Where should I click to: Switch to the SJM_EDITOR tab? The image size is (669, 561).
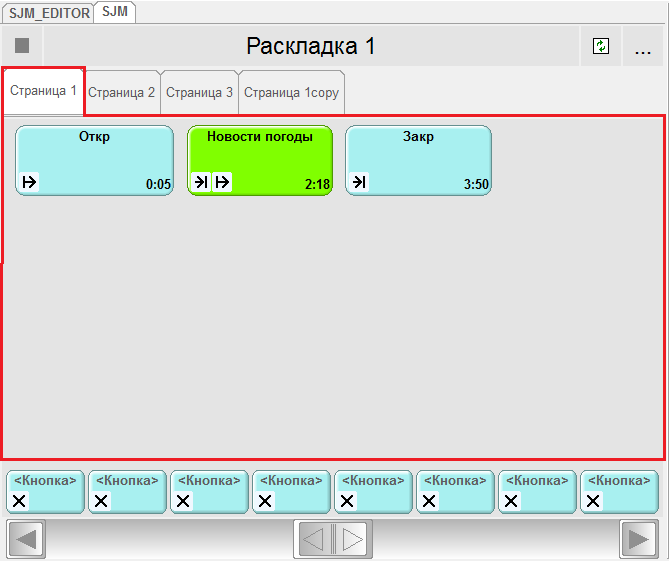pyautogui.click(x=48, y=13)
